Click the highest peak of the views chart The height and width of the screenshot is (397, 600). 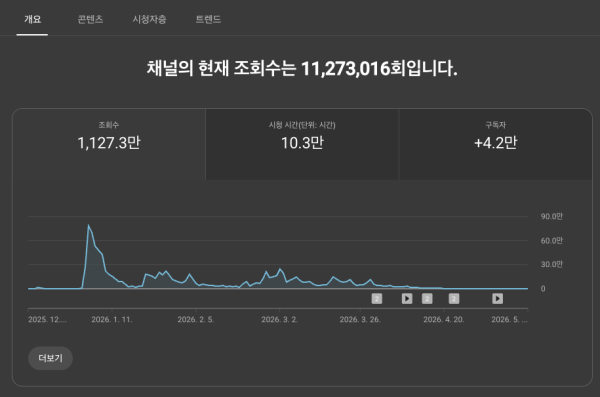[88, 225]
